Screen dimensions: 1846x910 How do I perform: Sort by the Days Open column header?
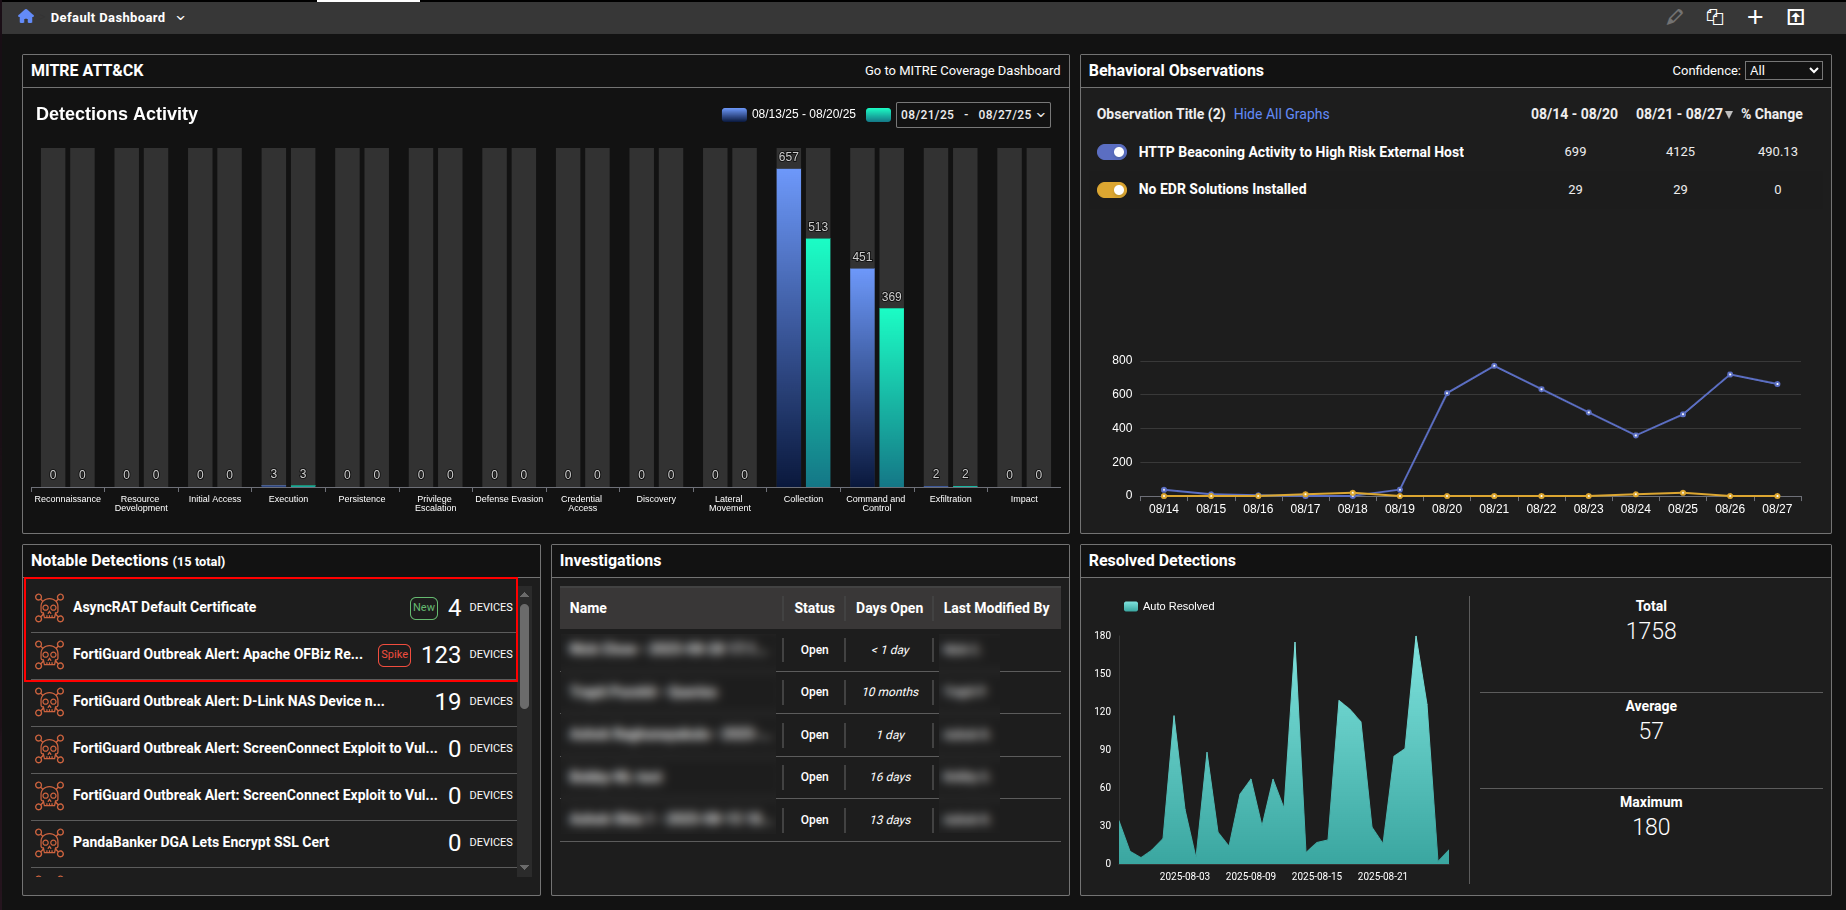(889, 608)
